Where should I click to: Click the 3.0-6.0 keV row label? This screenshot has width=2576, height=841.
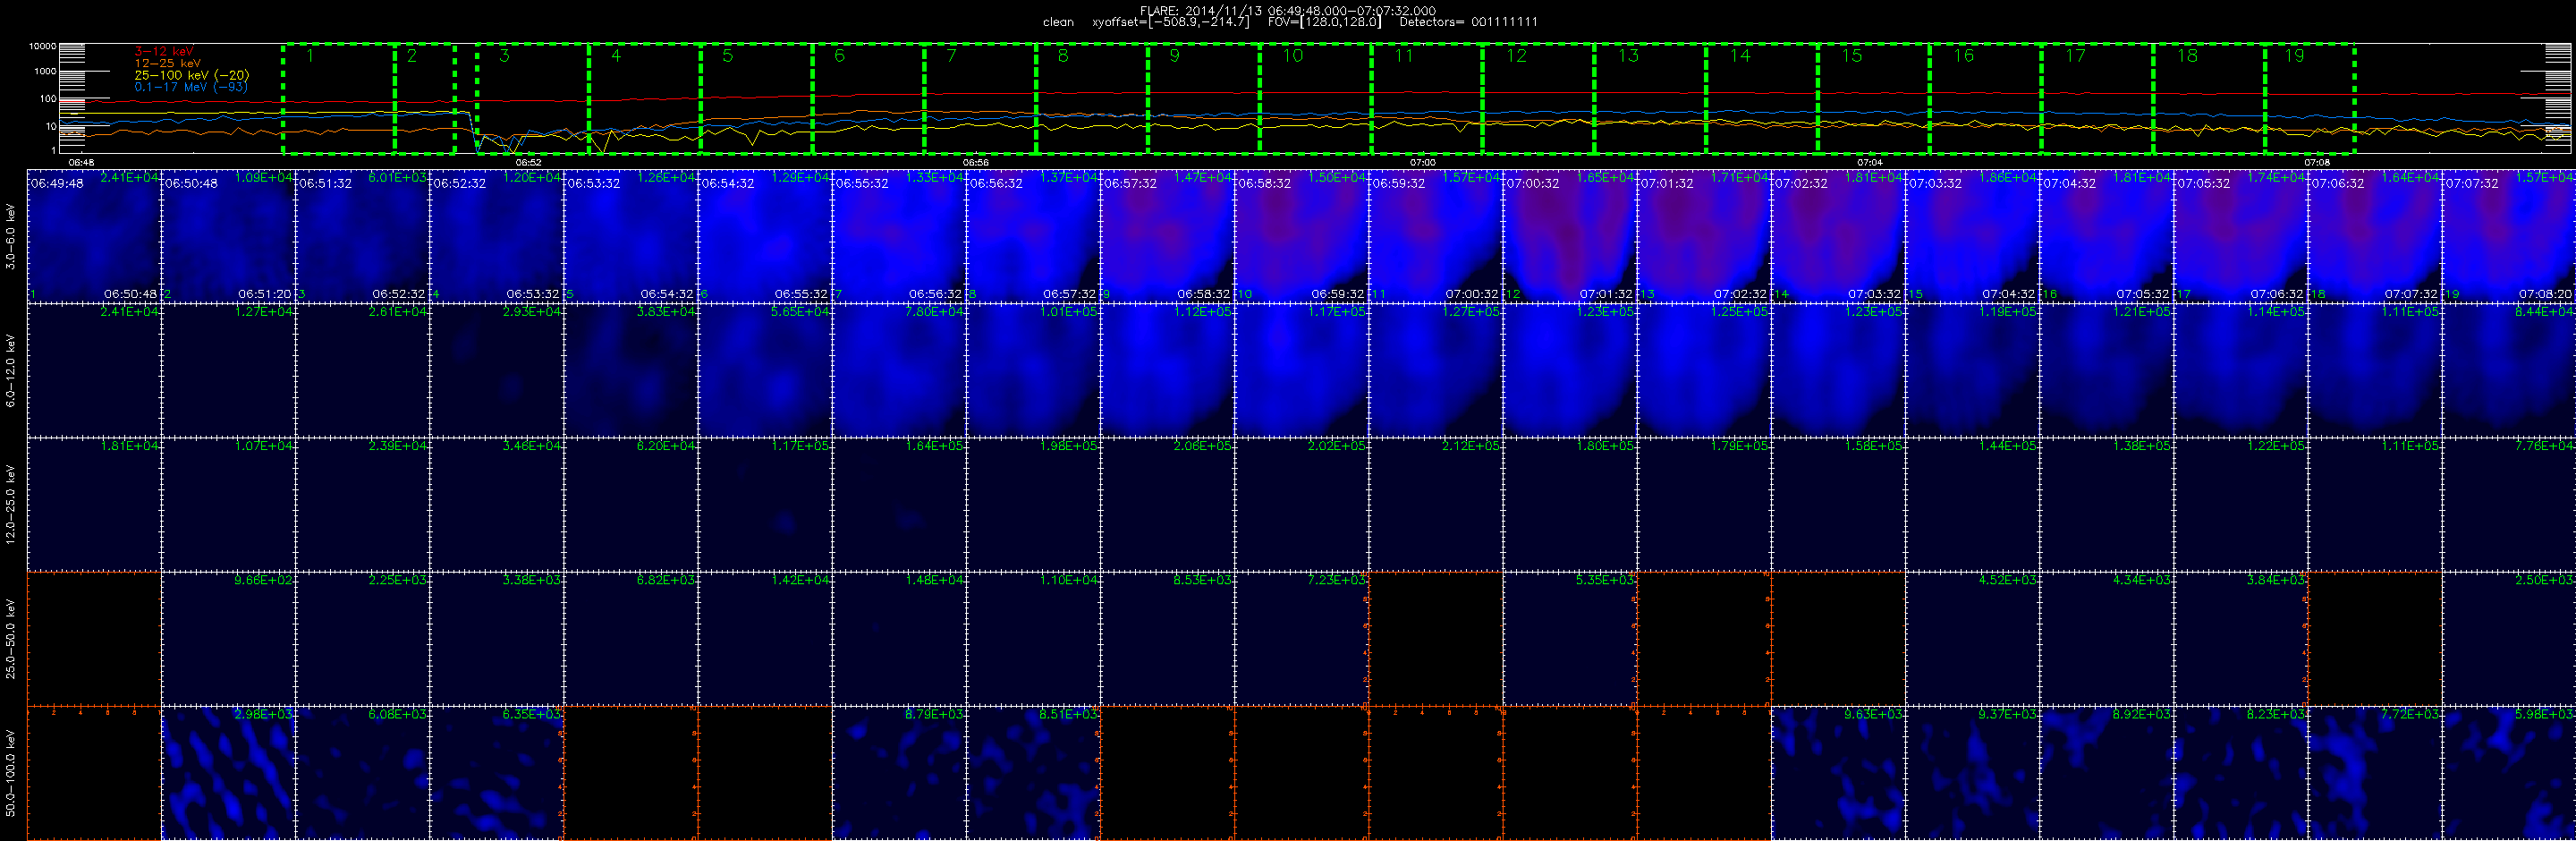coord(11,236)
